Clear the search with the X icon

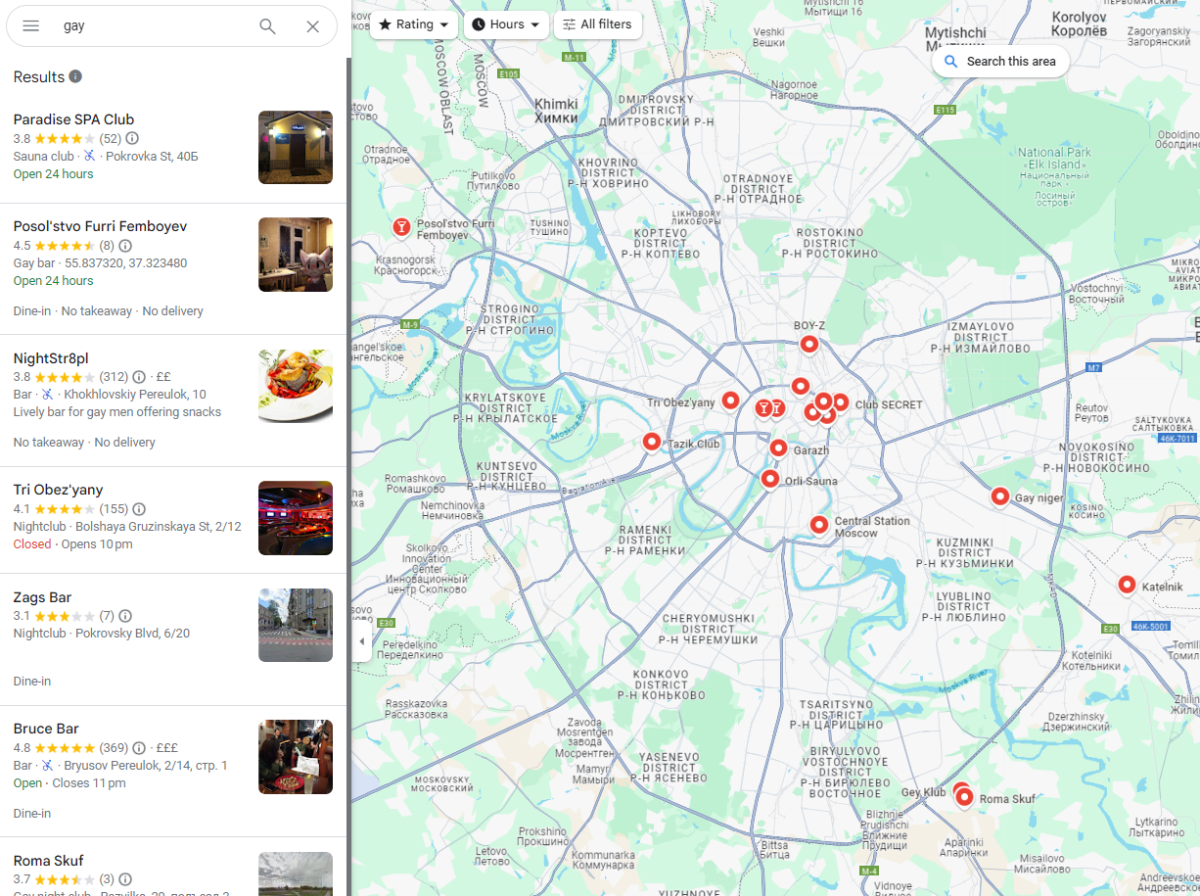click(313, 26)
